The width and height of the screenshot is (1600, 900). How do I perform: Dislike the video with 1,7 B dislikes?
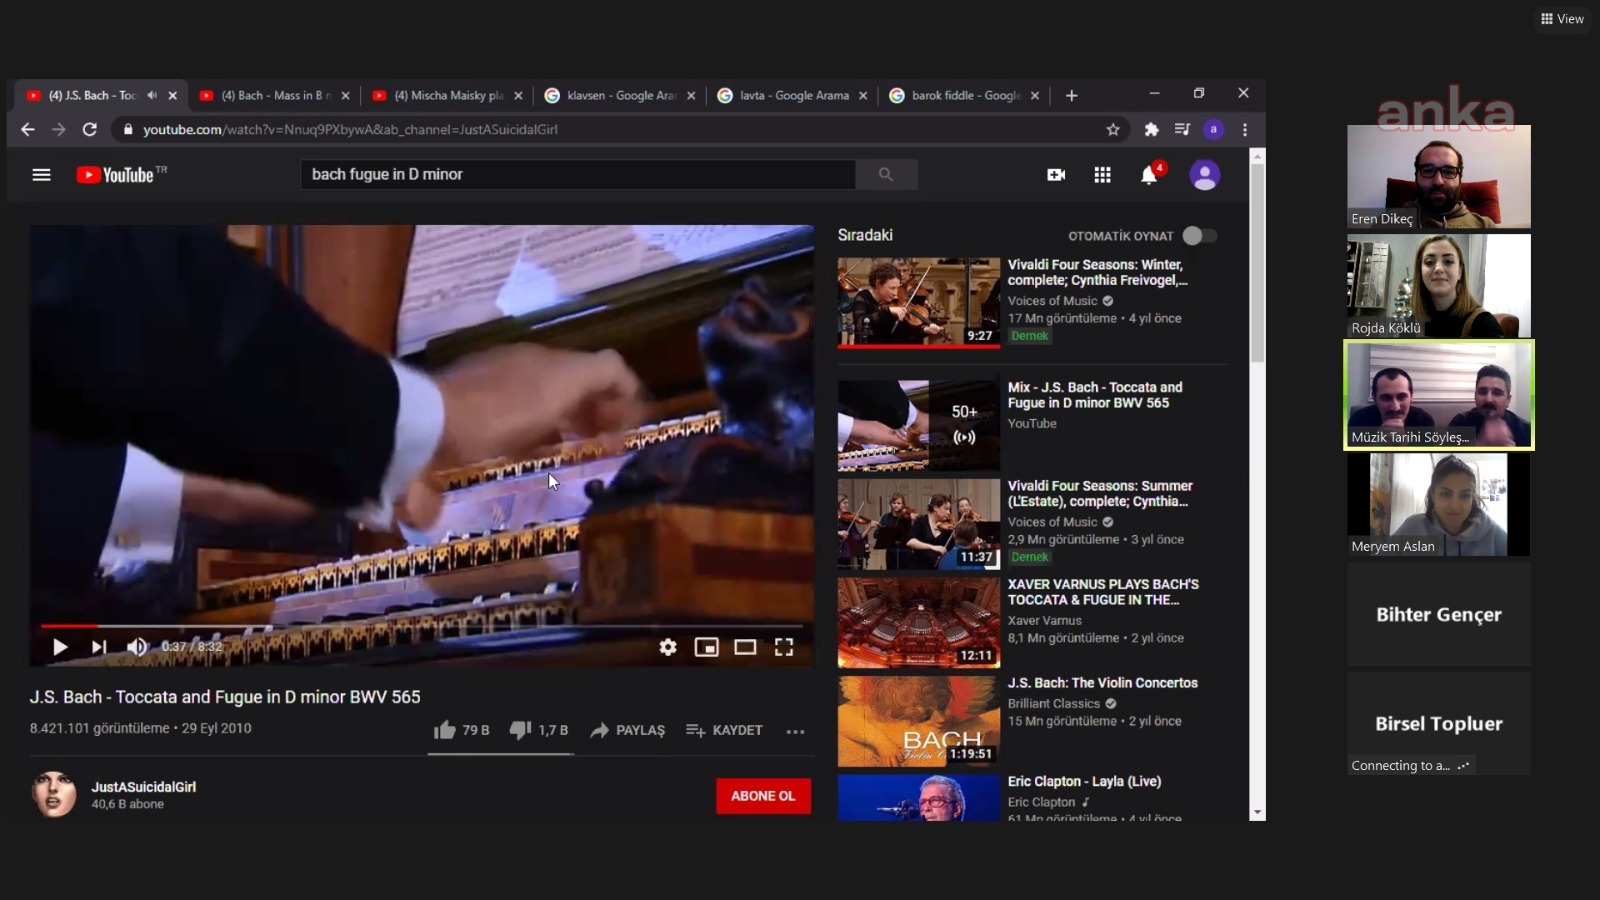(x=538, y=730)
